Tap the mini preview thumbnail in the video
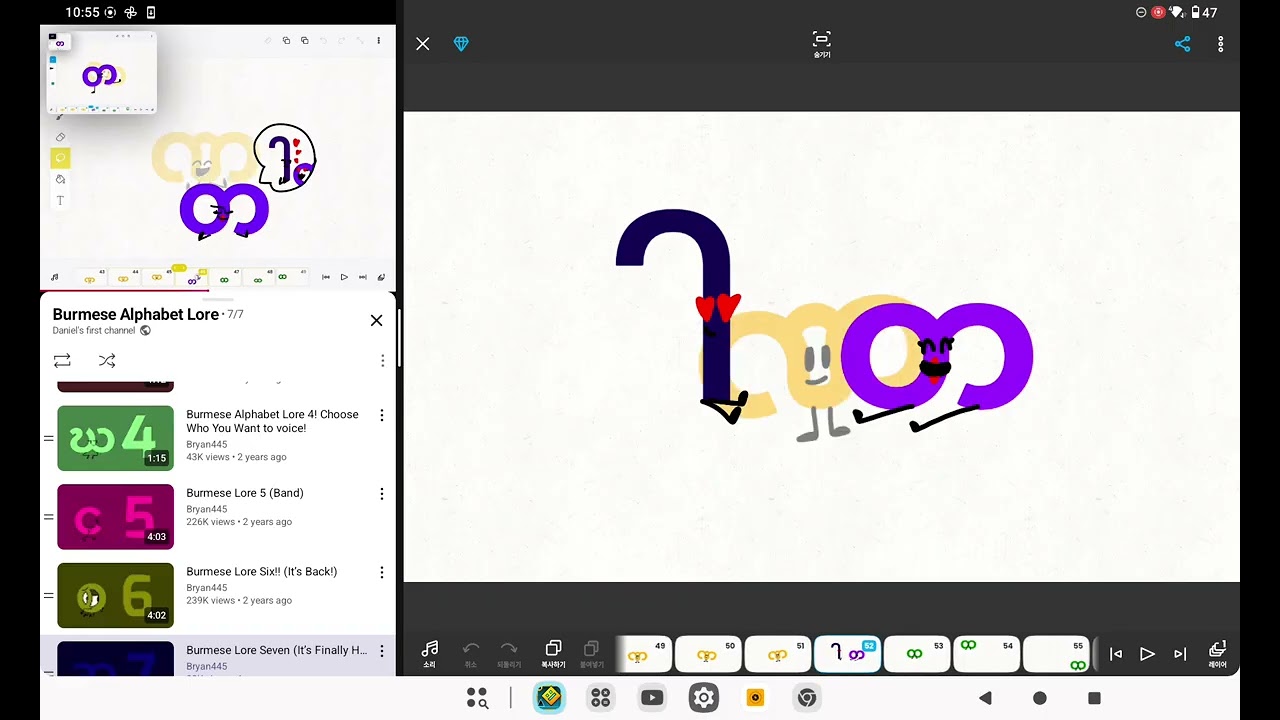The height and width of the screenshot is (720, 1280). [101, 73]
